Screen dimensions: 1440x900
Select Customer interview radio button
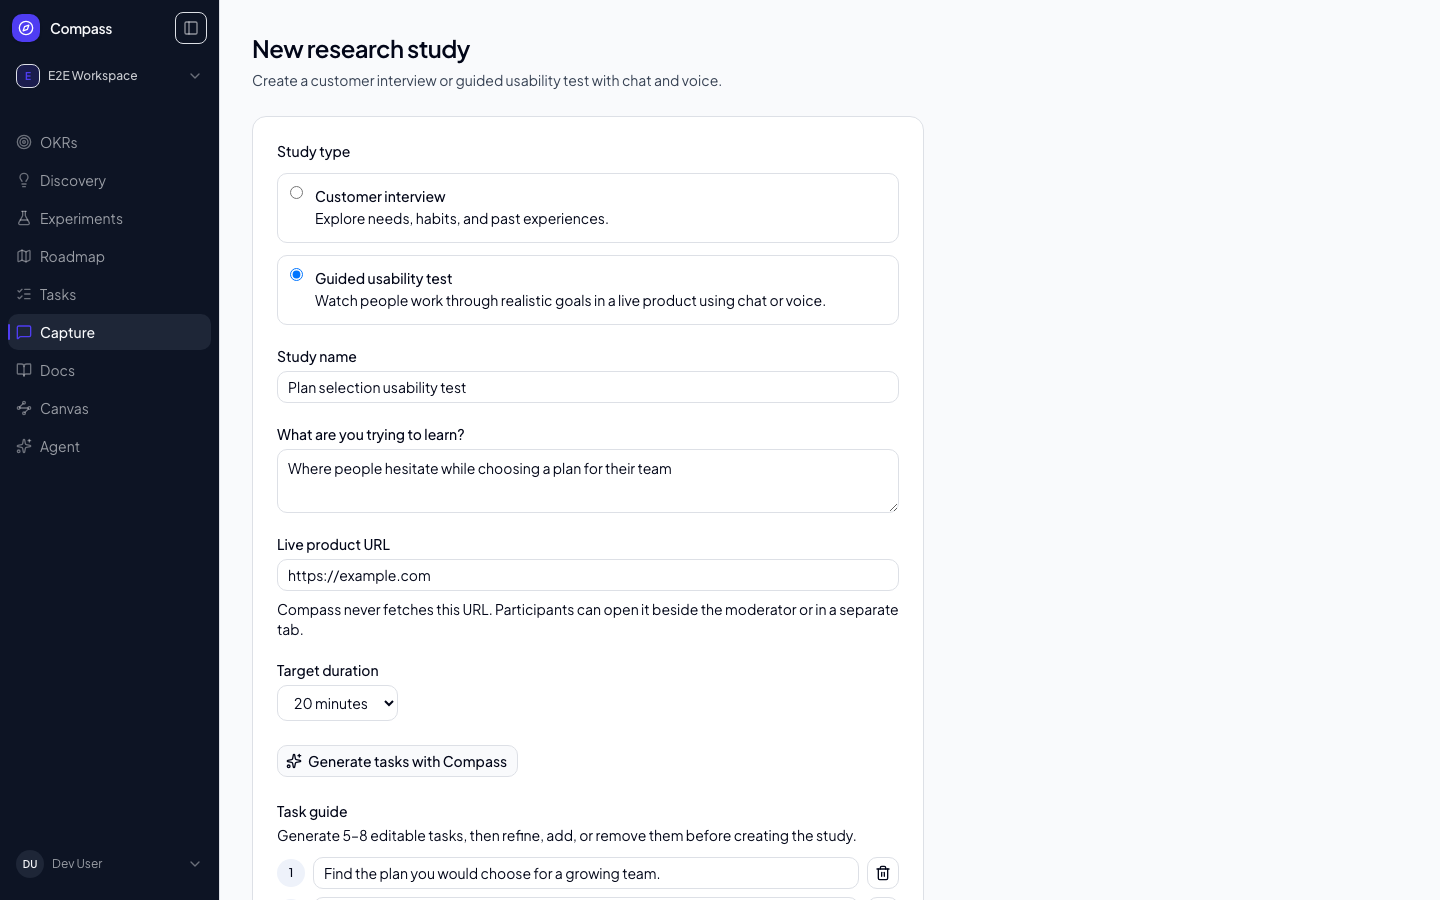click(x=296, y=193)
